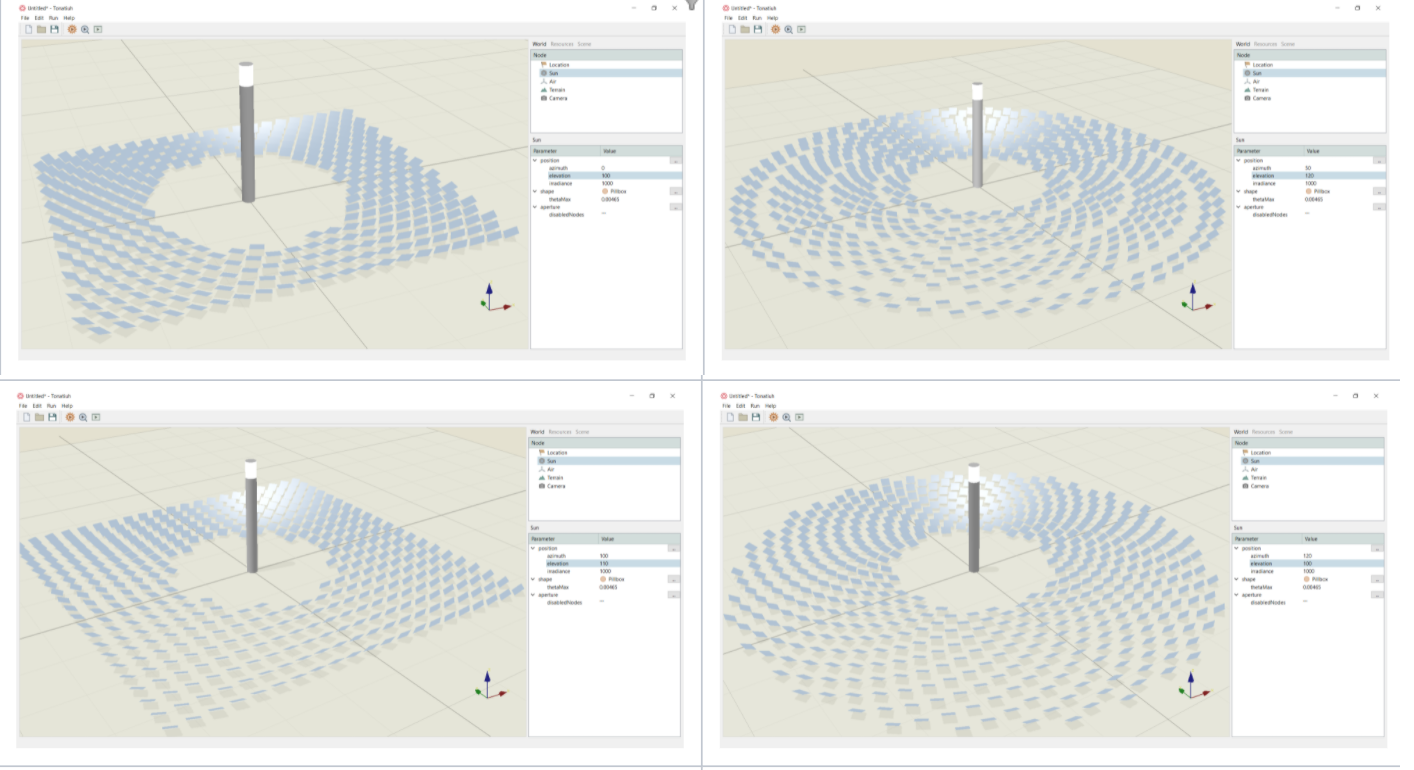Click Open folder icon in upper-right Tonatiuh window
This screenshot has width=1414, height=770.
click(744, 29)
